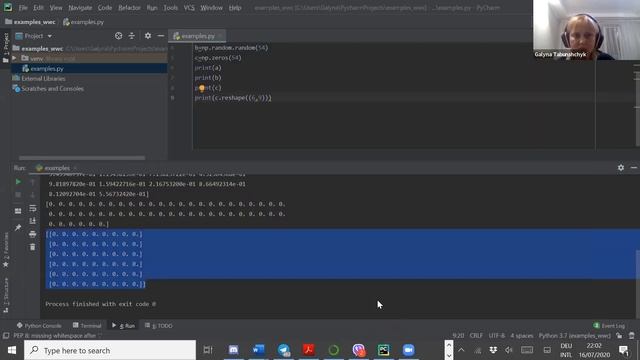Open the Code menu
The width and height of the screenshot is (640, 360).
pyautogui.click(x=104, y=8)
